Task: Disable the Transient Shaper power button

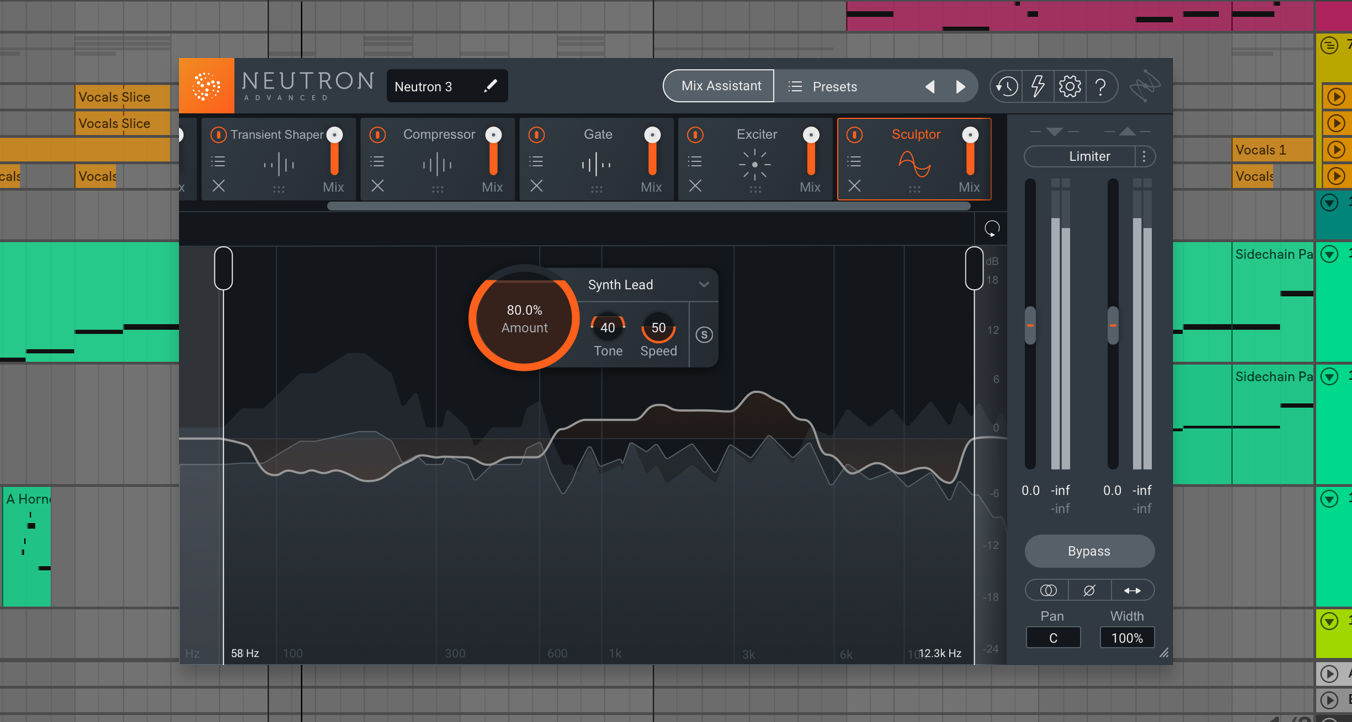Action: 218,135
